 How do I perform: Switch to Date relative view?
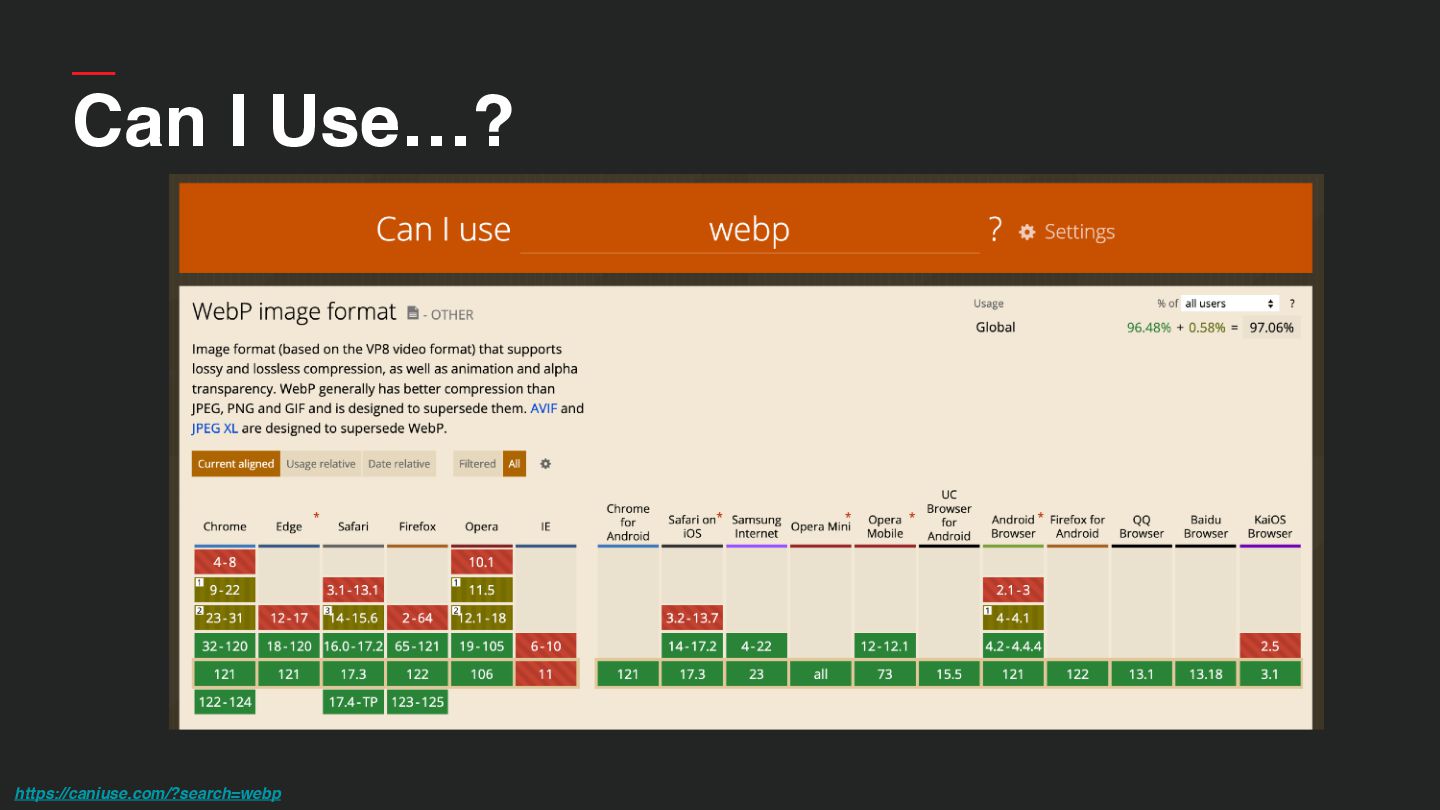[399, 464]
